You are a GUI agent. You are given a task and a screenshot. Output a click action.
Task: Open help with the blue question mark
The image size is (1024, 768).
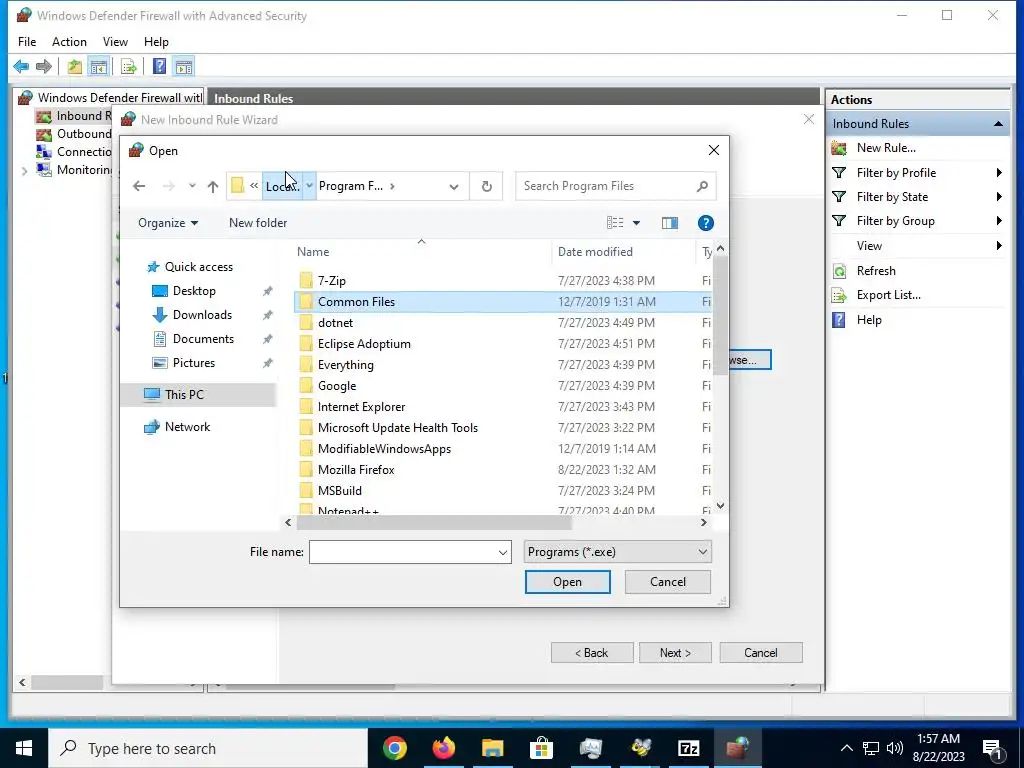click(705, 223)
